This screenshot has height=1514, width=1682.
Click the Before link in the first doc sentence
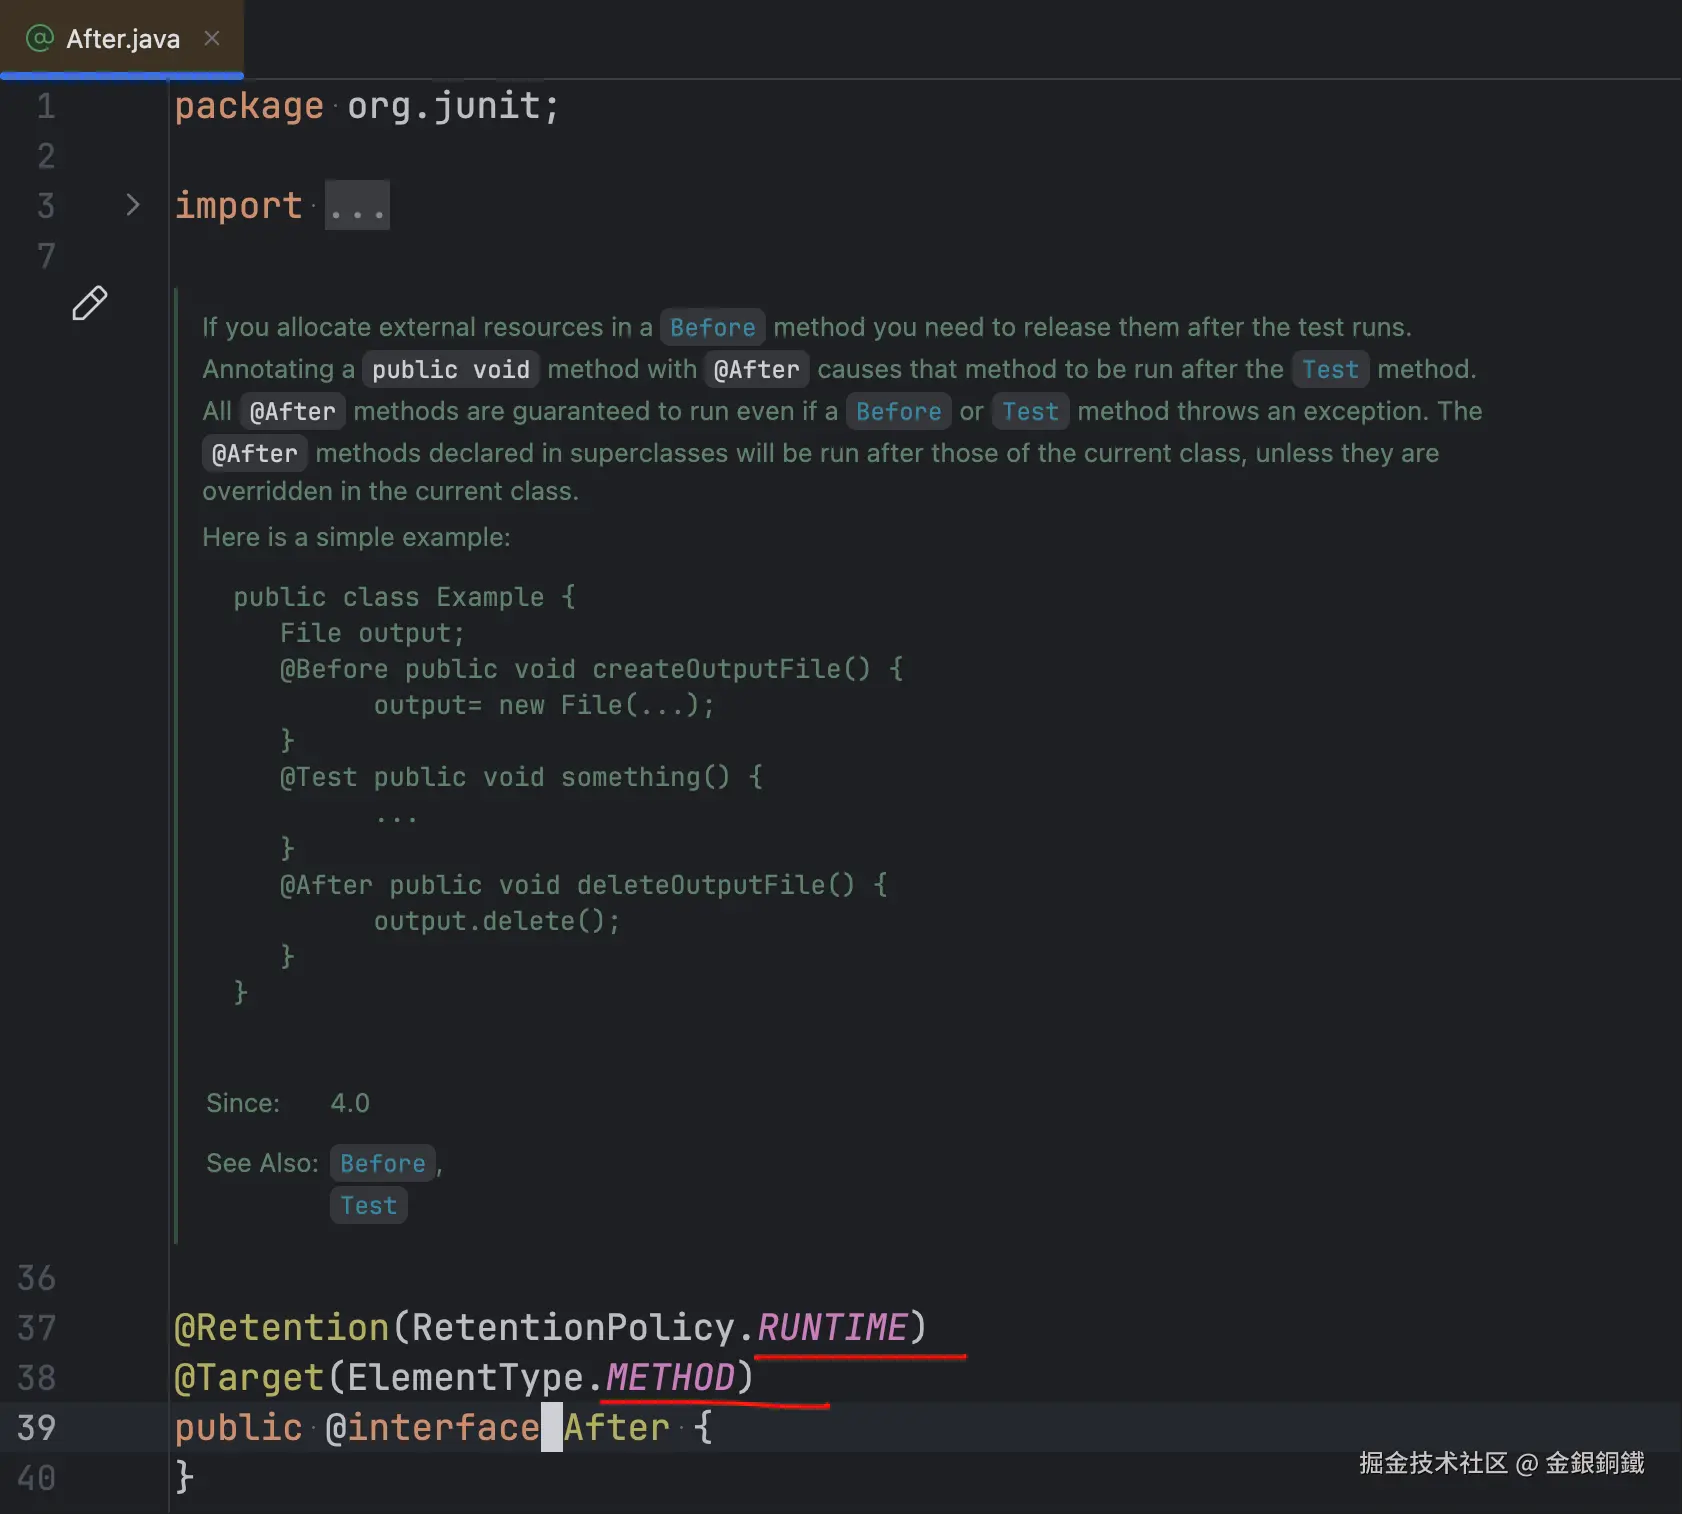click(712, 328)
